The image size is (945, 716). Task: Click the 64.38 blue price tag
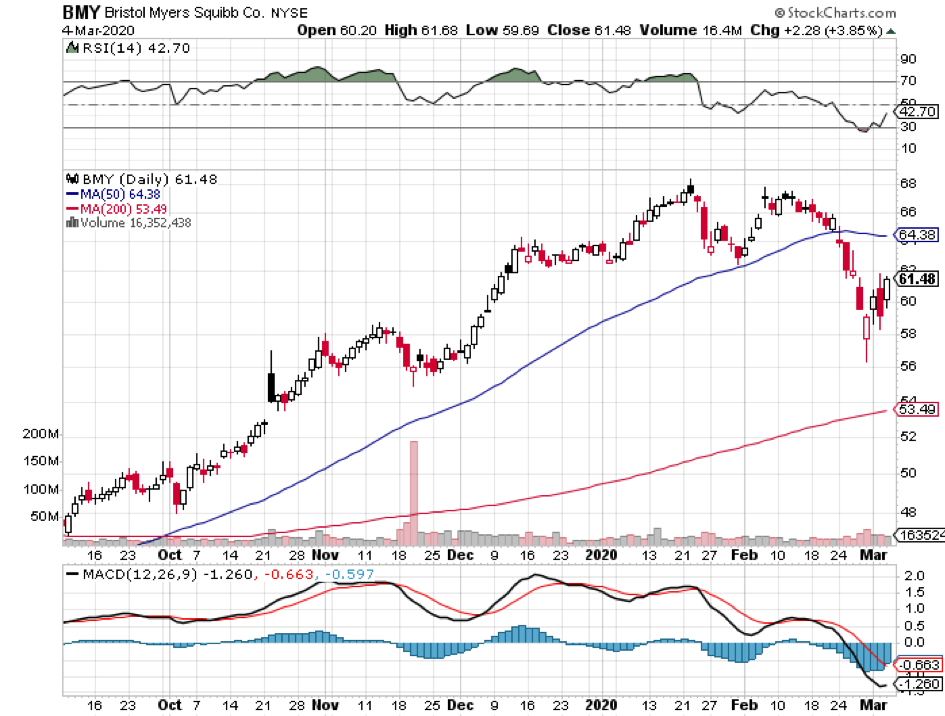(918, 234)
